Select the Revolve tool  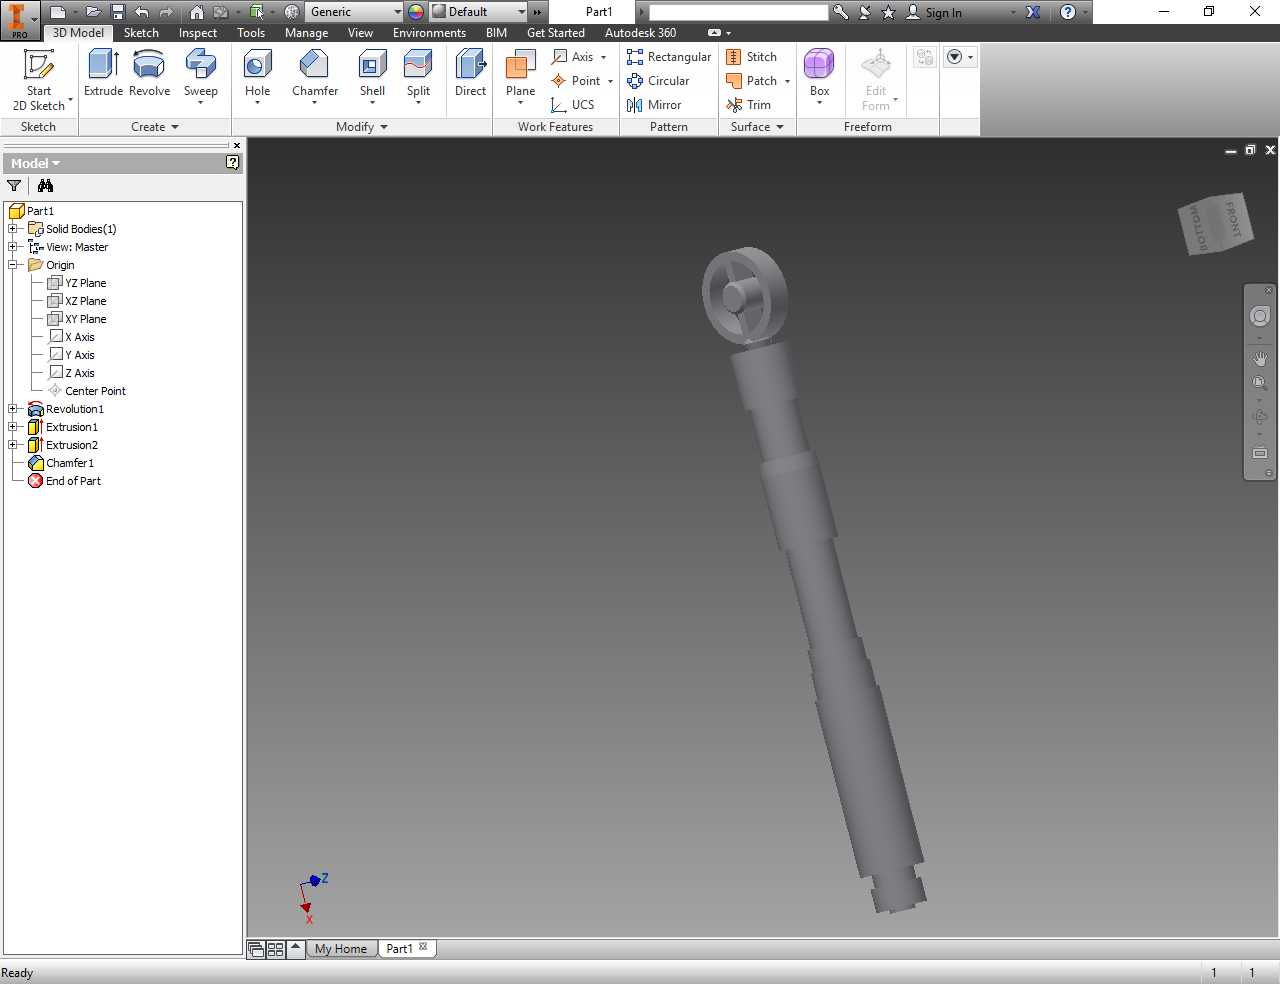(149, 74)
